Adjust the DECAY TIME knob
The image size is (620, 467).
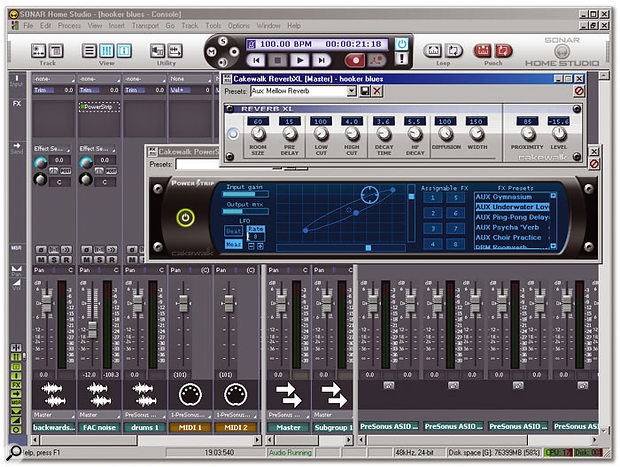point(384,134)
